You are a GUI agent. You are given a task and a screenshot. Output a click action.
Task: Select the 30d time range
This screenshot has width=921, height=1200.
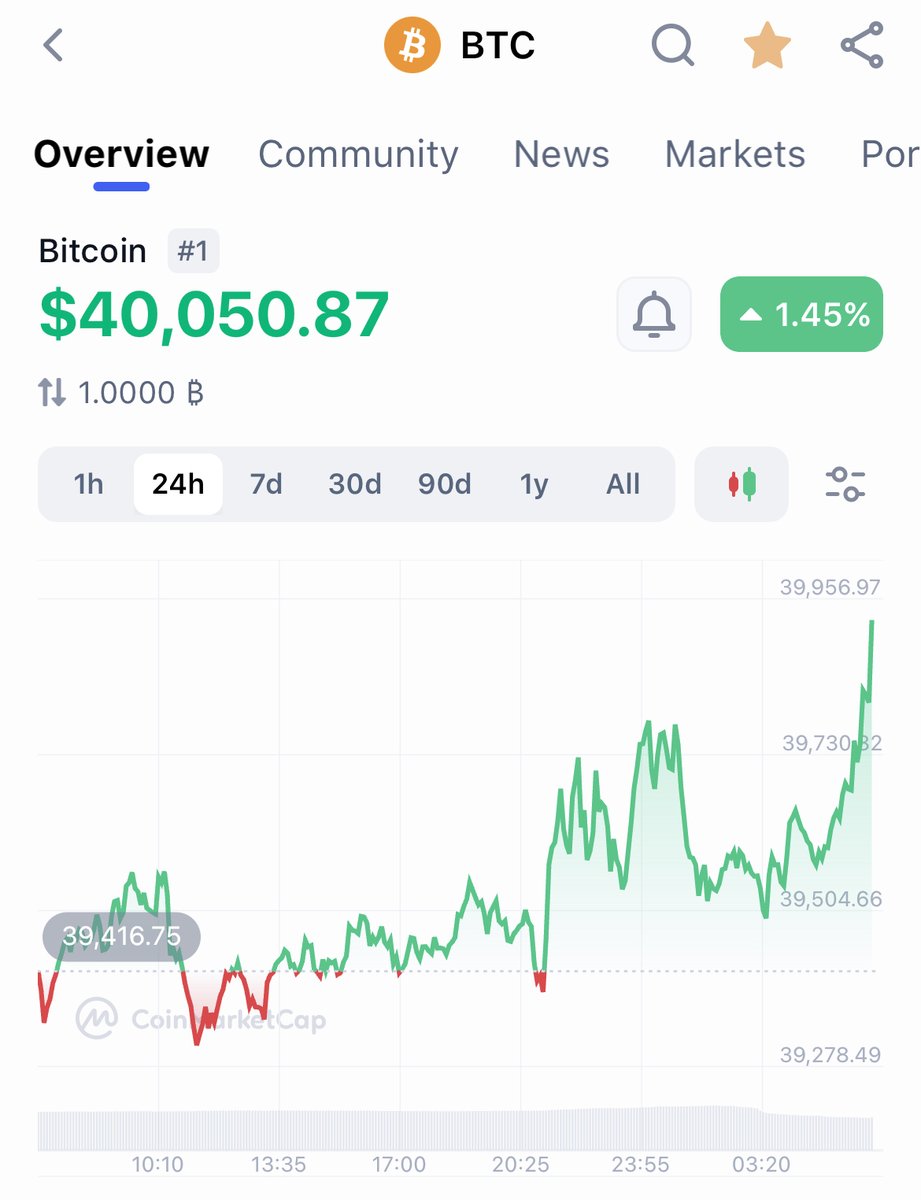[x=355, y=484]
